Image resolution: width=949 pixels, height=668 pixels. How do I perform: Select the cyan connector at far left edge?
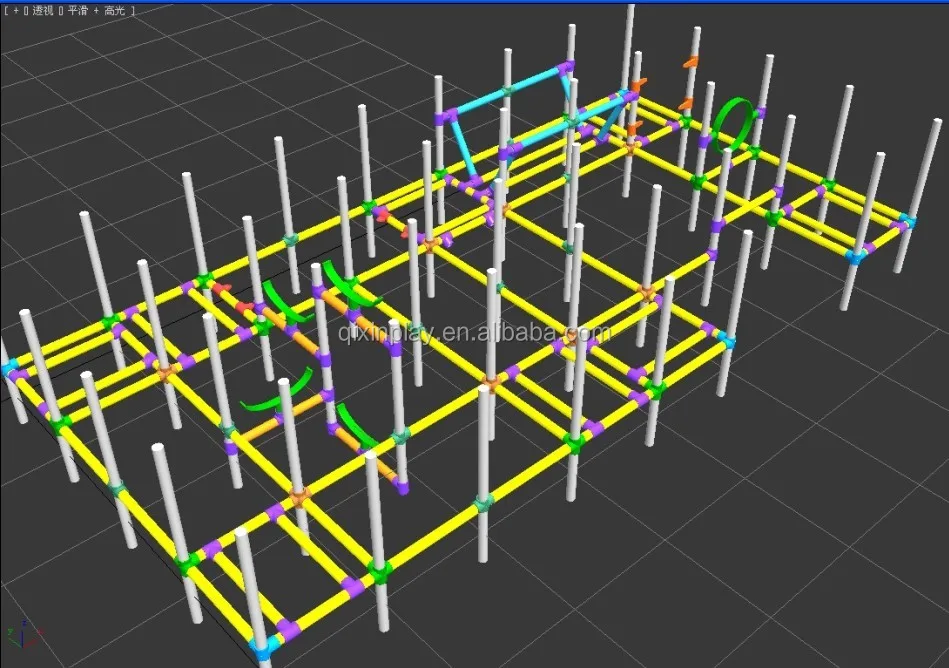tap(9, 368)
